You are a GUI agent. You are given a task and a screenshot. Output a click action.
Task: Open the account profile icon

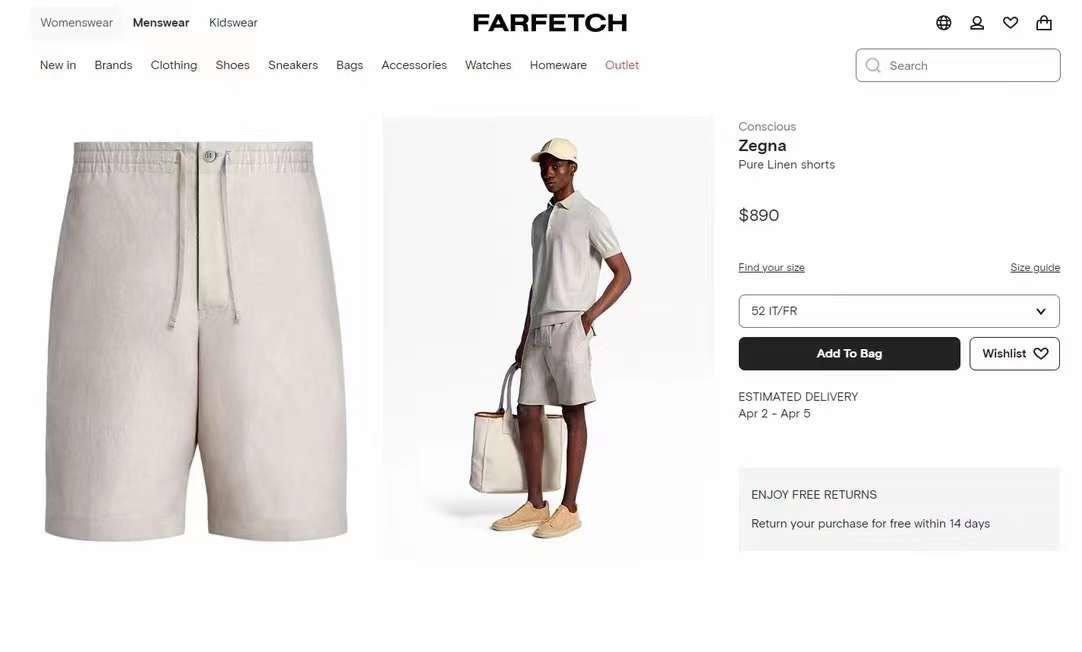[977, 23]
